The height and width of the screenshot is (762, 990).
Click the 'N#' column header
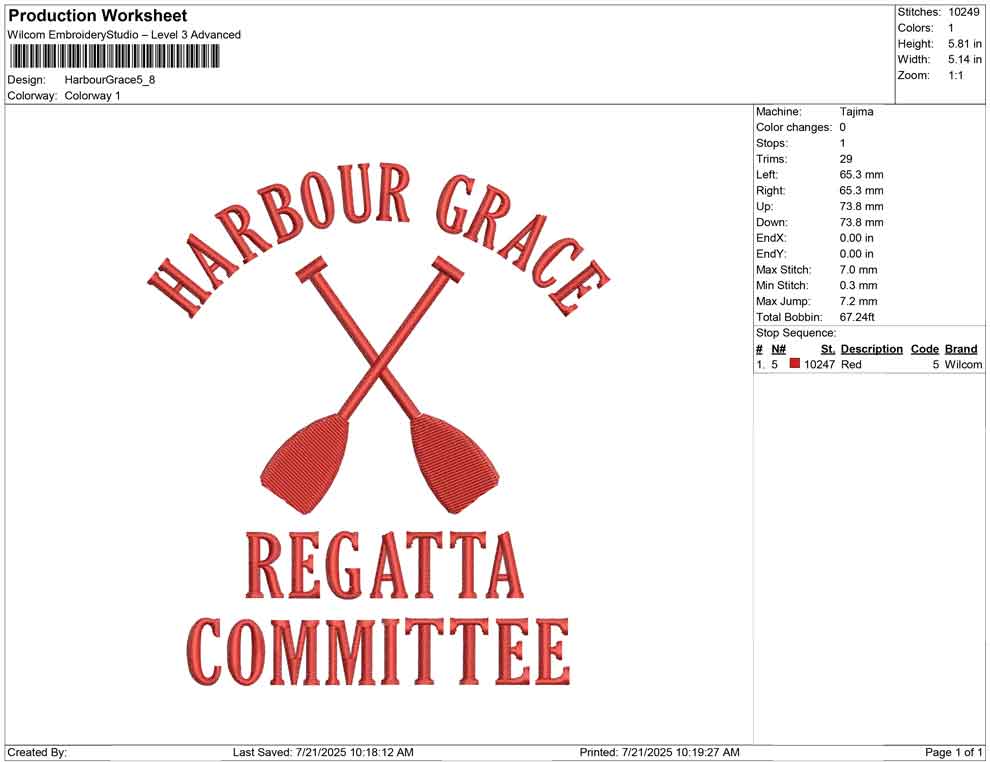(778, 349)
